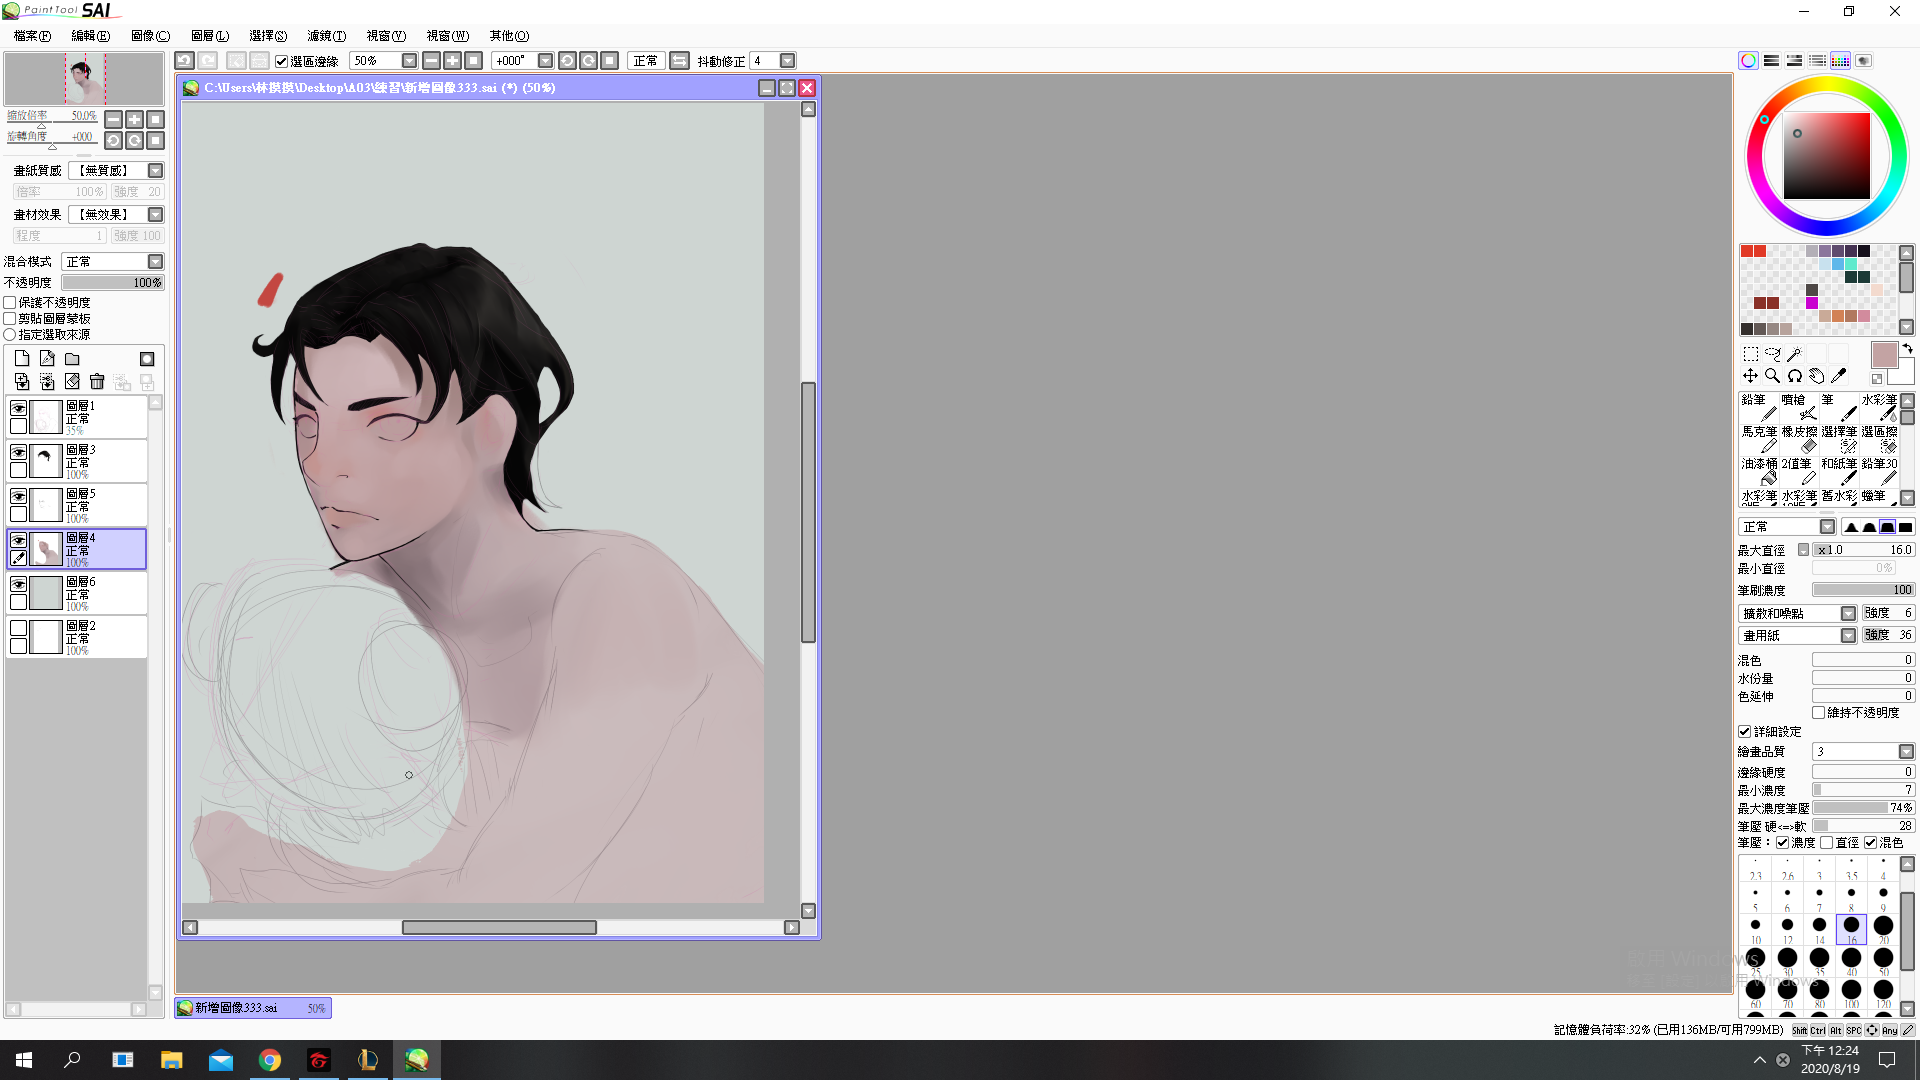
Task: Enable 保護不透明度 preserve opacity
Action: [x=10, y=302]
